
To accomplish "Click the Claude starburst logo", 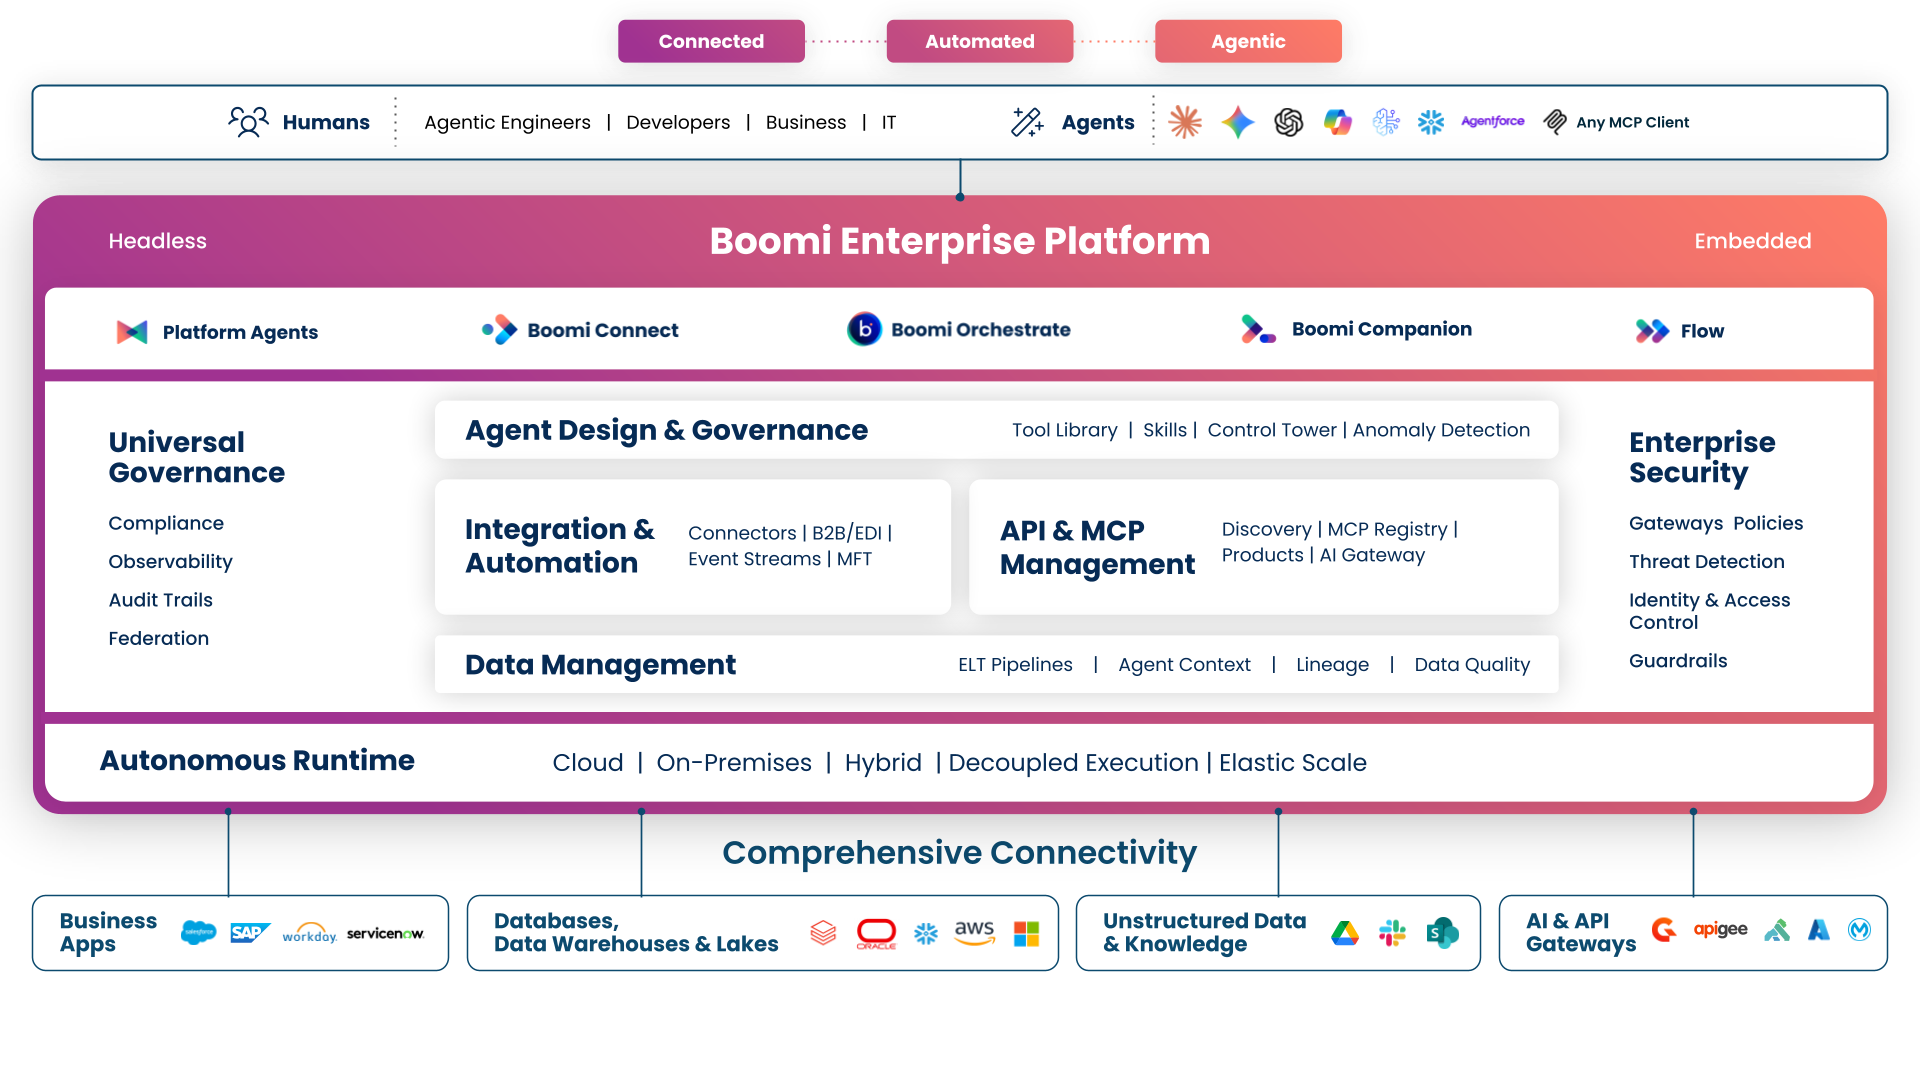I will pyautogui.click(x=1185, y=122).
